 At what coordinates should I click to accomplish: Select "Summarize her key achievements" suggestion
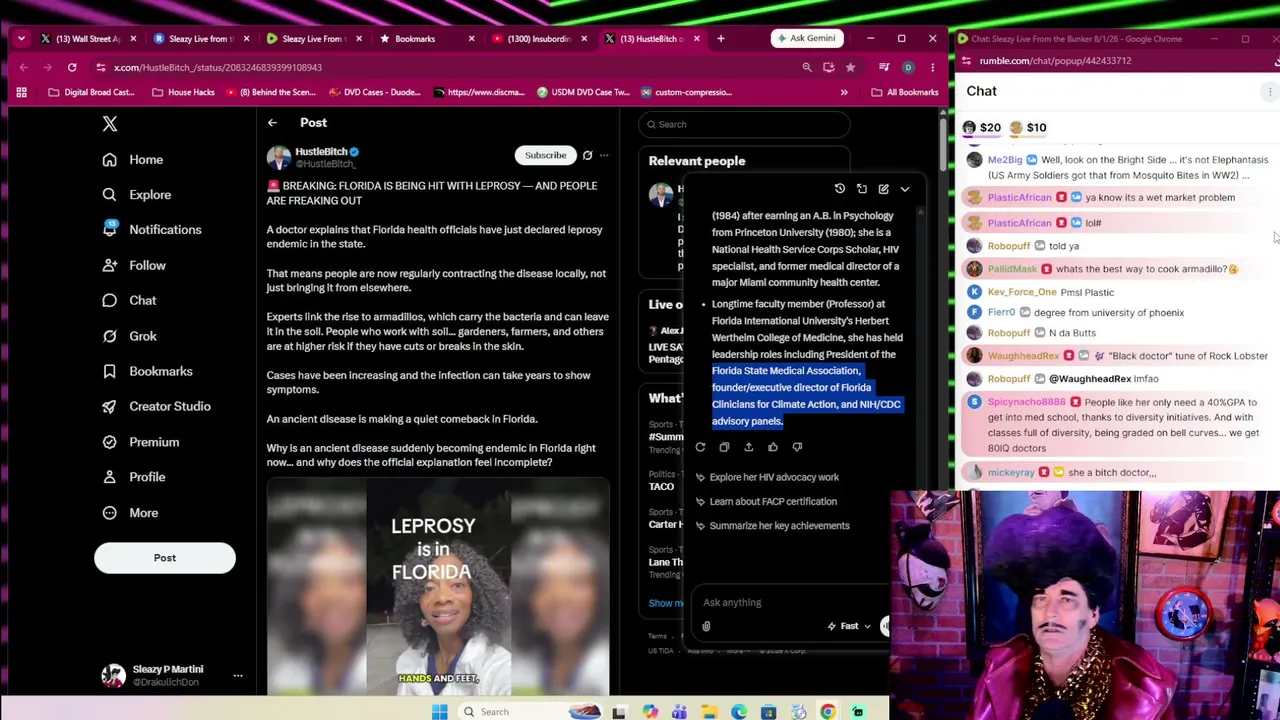pos(771,526)
